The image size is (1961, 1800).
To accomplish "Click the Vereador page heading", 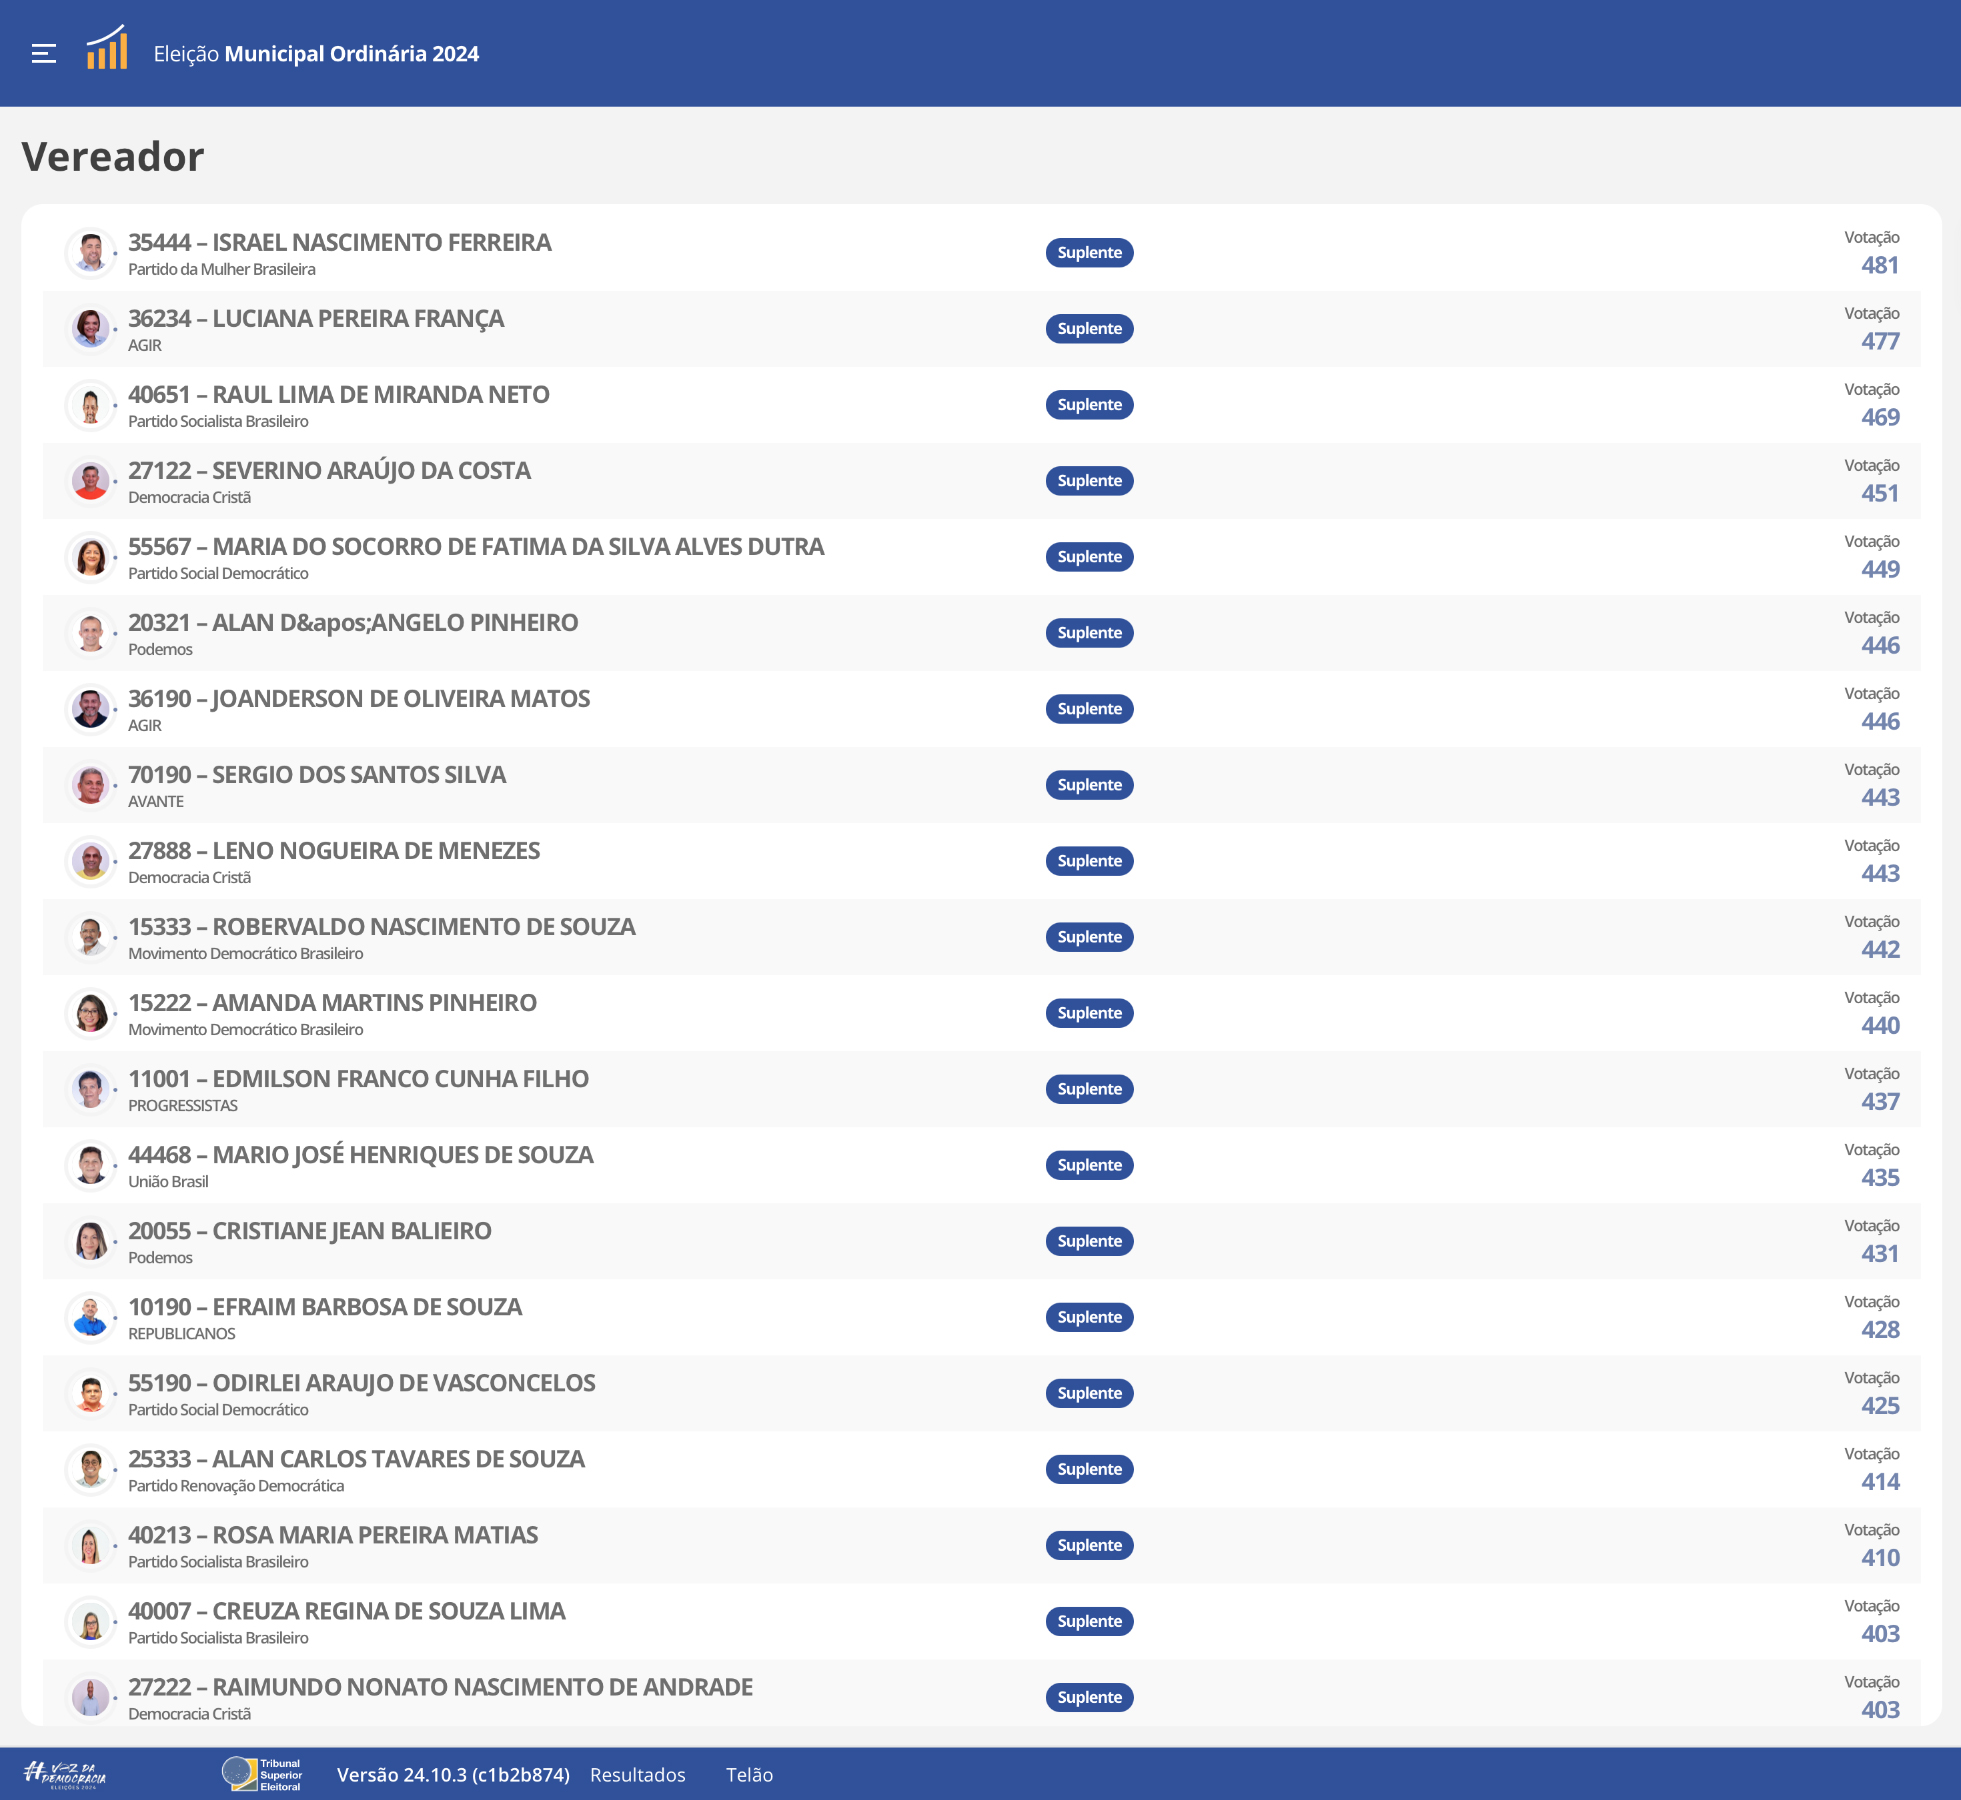I will [x=113, y=157].
